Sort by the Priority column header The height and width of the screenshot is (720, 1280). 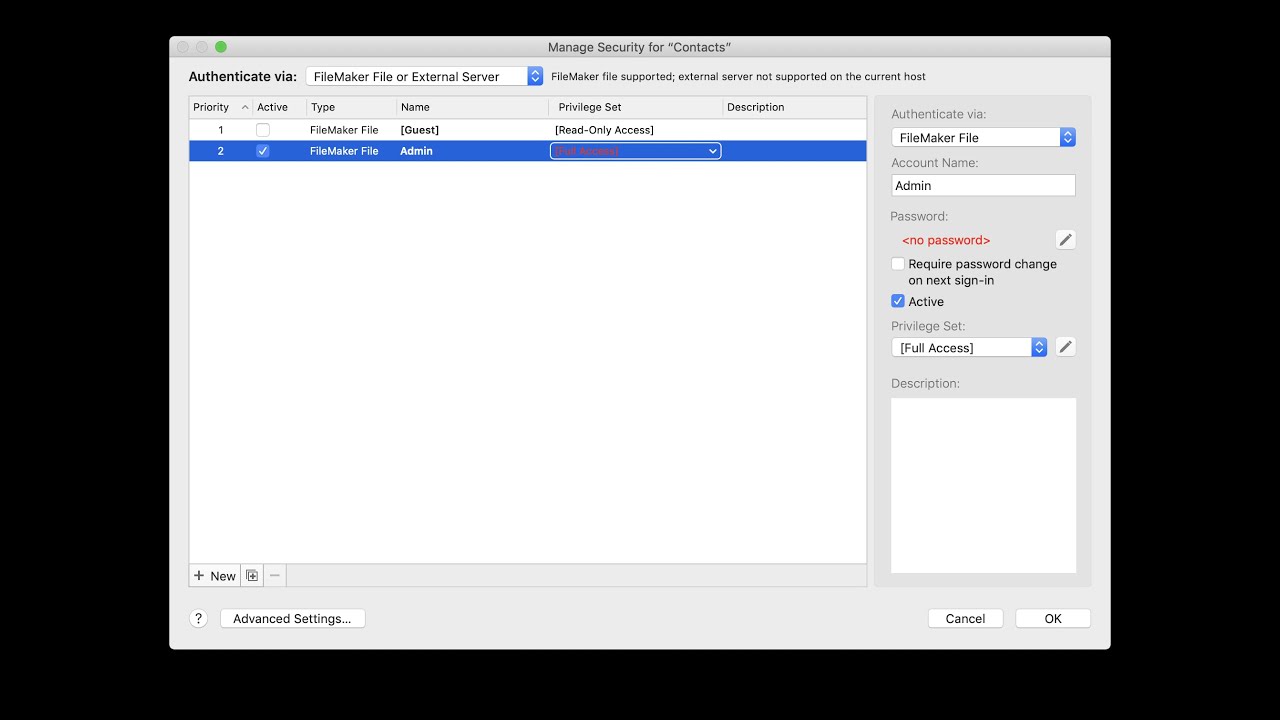220,107
